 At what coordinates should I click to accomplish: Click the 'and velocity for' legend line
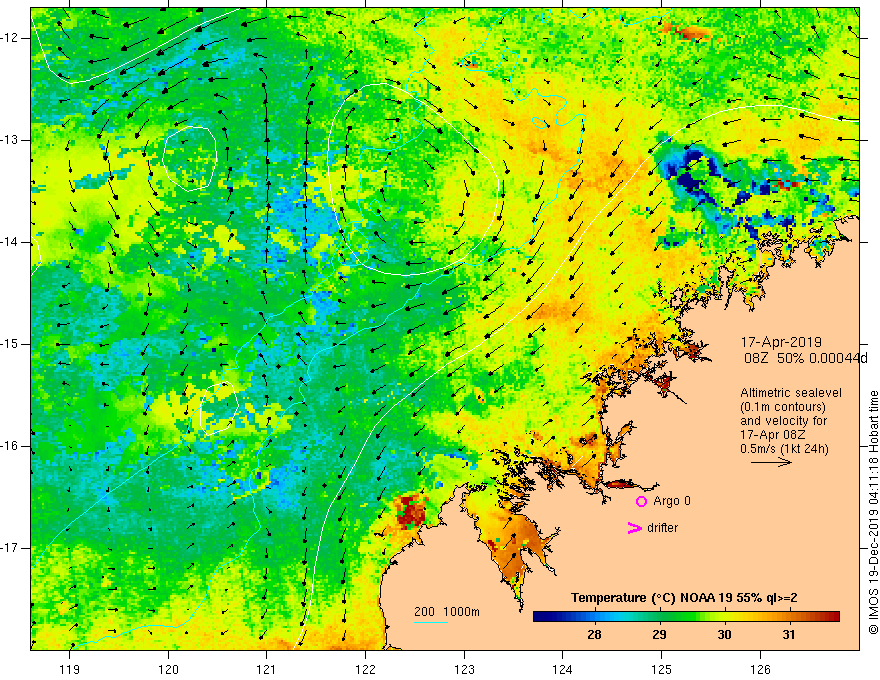[783, 421]
